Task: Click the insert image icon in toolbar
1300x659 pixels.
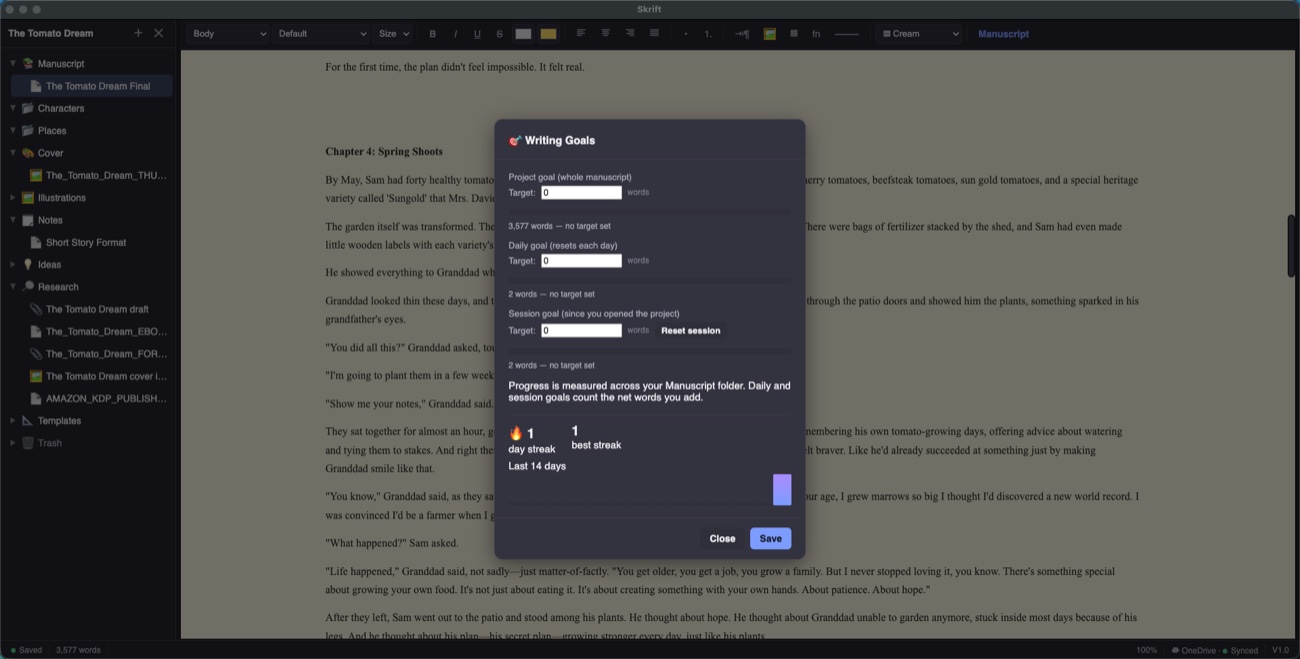Action: [769, 34]
